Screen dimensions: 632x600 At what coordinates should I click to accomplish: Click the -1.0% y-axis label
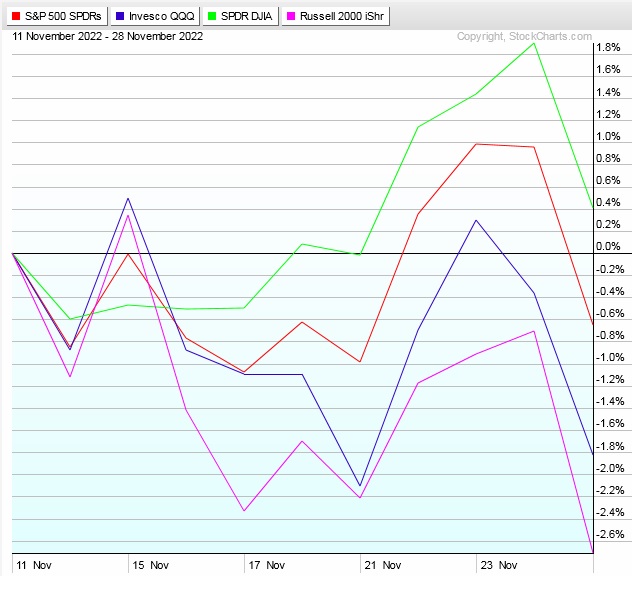(610, 357)
